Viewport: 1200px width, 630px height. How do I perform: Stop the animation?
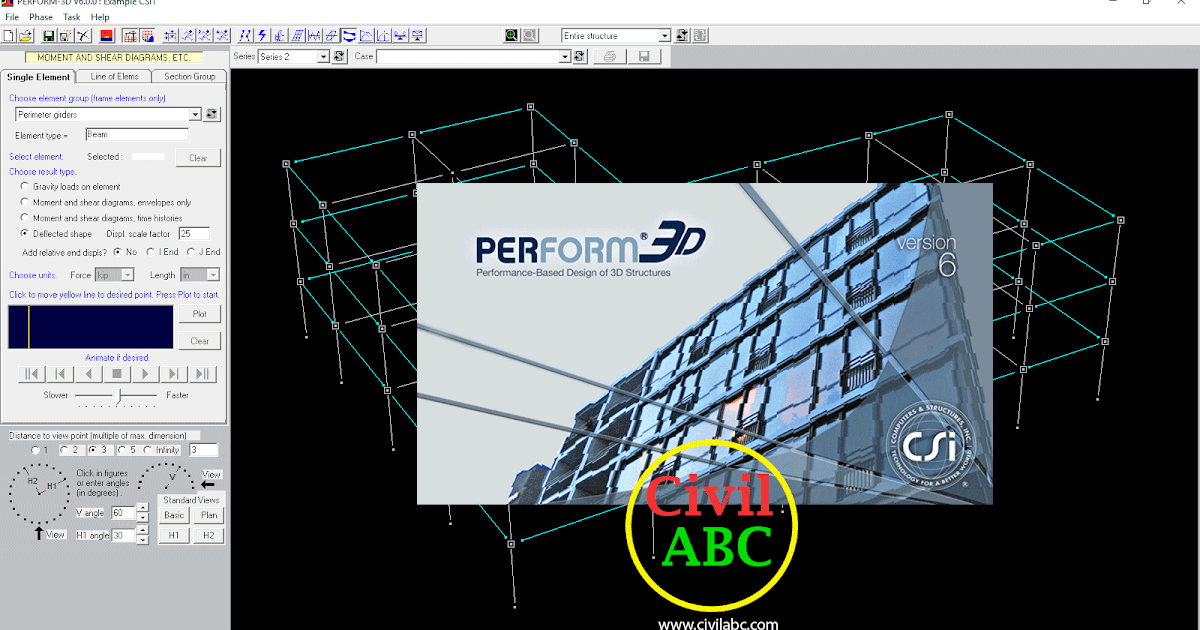(x=116, y=374)
